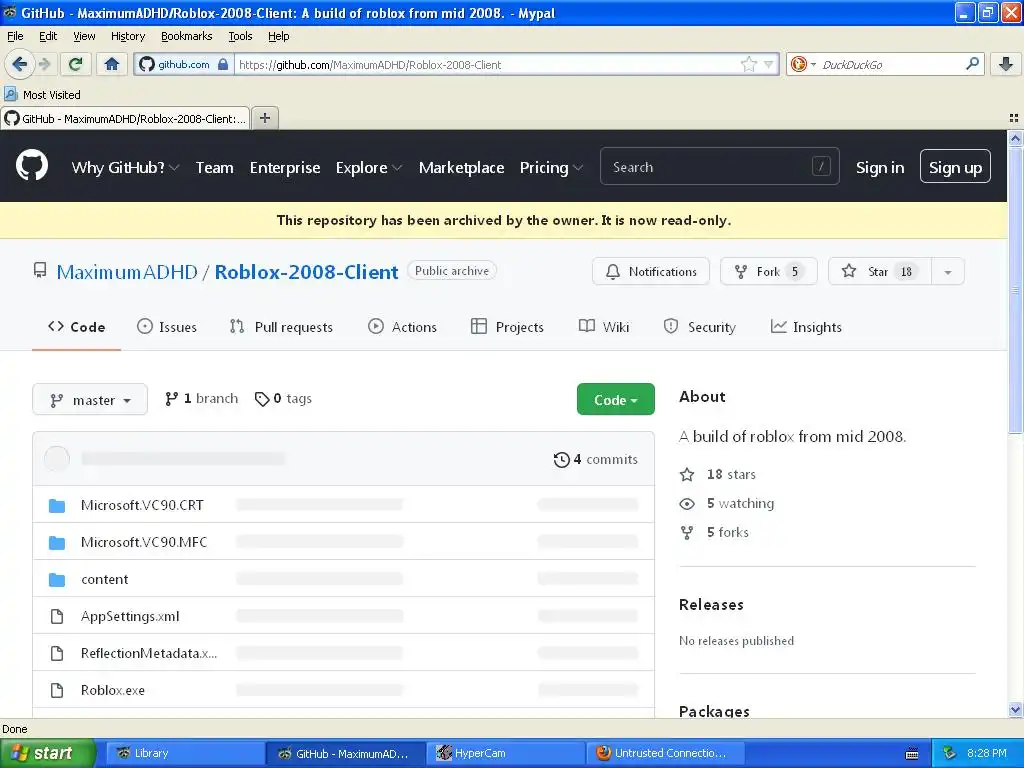The image size is (1024, 768).
Task: Switch to the Security tab
Action: click(699, 327)
